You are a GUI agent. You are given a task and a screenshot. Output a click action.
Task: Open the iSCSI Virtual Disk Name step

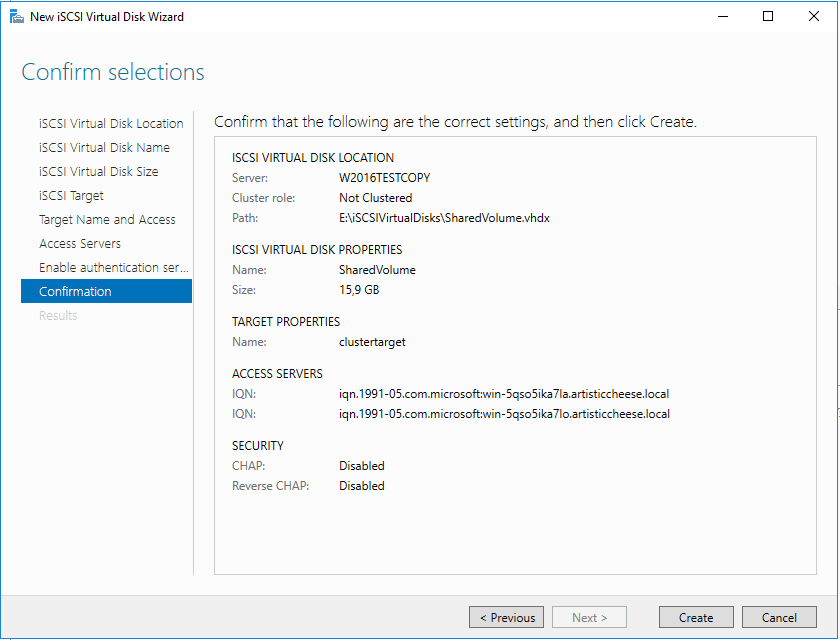click(104, 148)
